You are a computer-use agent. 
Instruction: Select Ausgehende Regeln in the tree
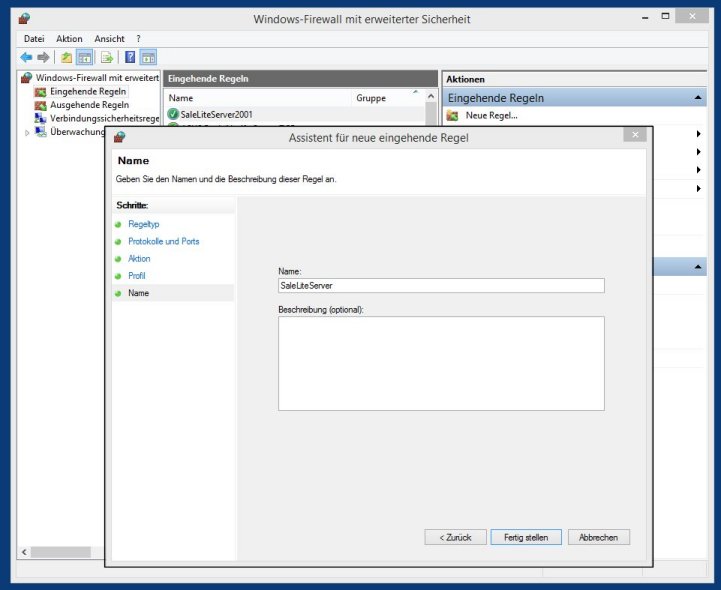tap(89, 104)
